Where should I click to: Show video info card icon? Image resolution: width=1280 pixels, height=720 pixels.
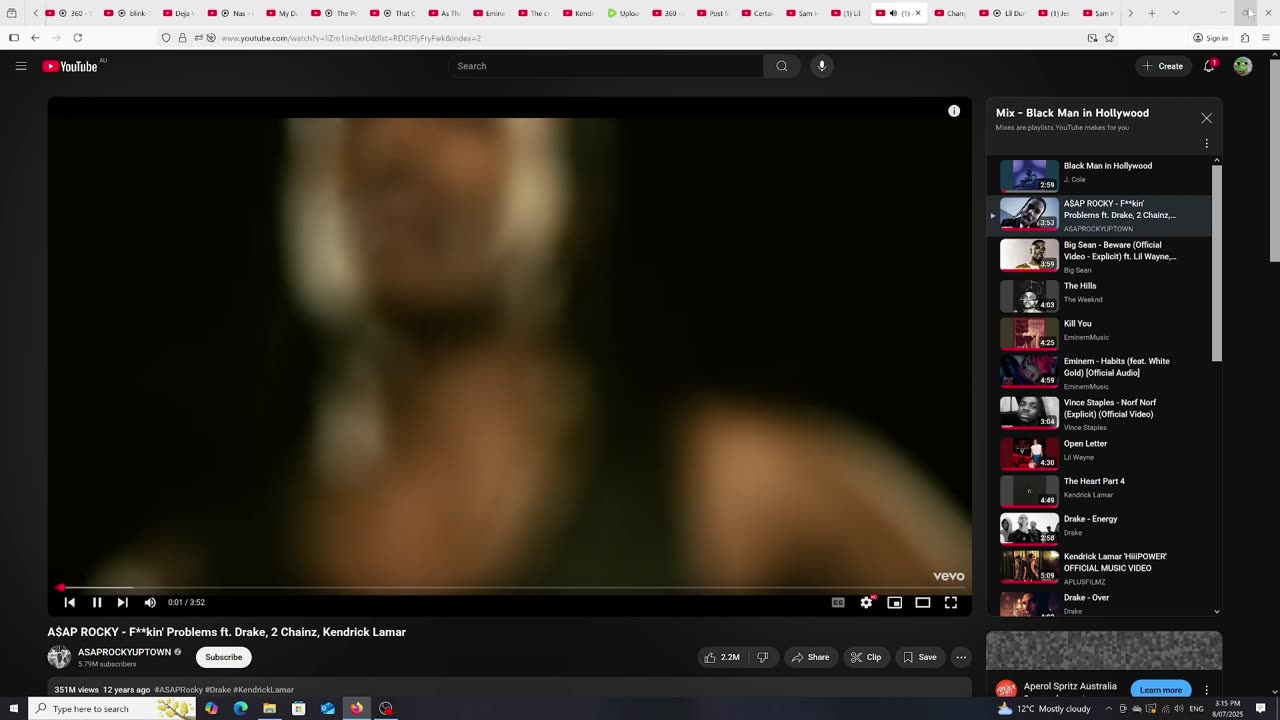coord(954,111)
